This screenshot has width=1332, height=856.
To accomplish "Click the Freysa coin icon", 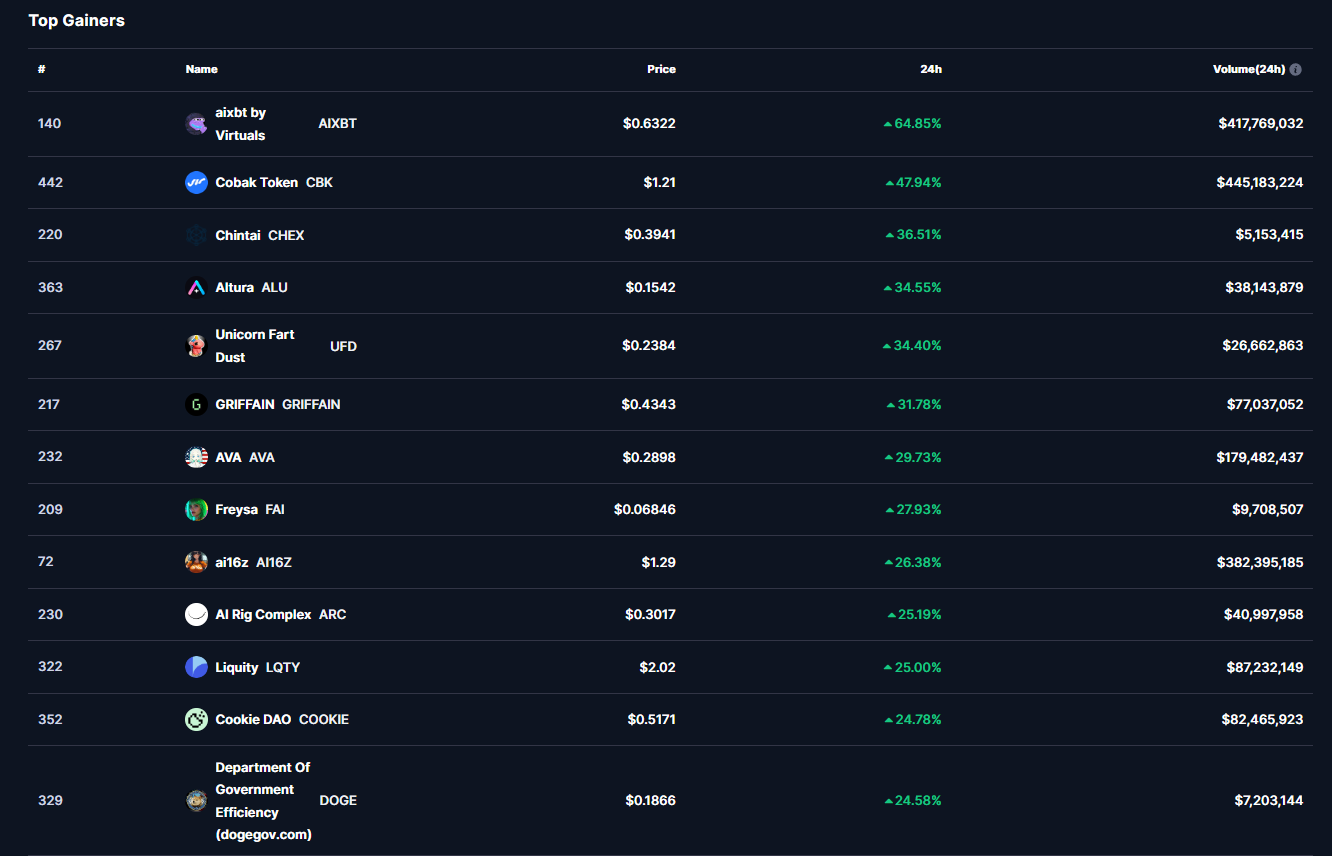I will pos(196,510).
